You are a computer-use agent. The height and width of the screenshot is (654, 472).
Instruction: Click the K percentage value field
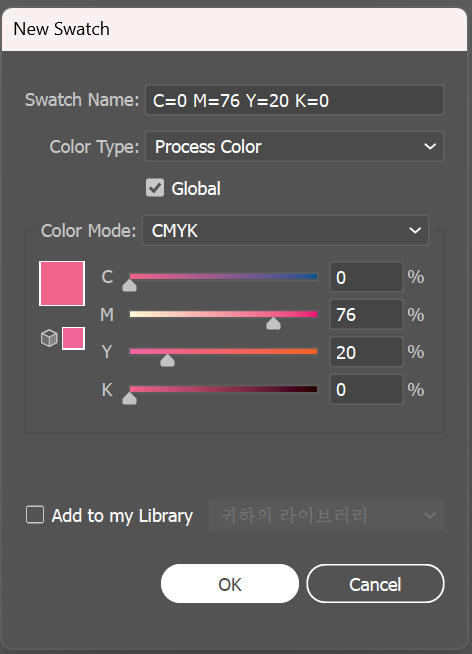(x=366, y=390)
